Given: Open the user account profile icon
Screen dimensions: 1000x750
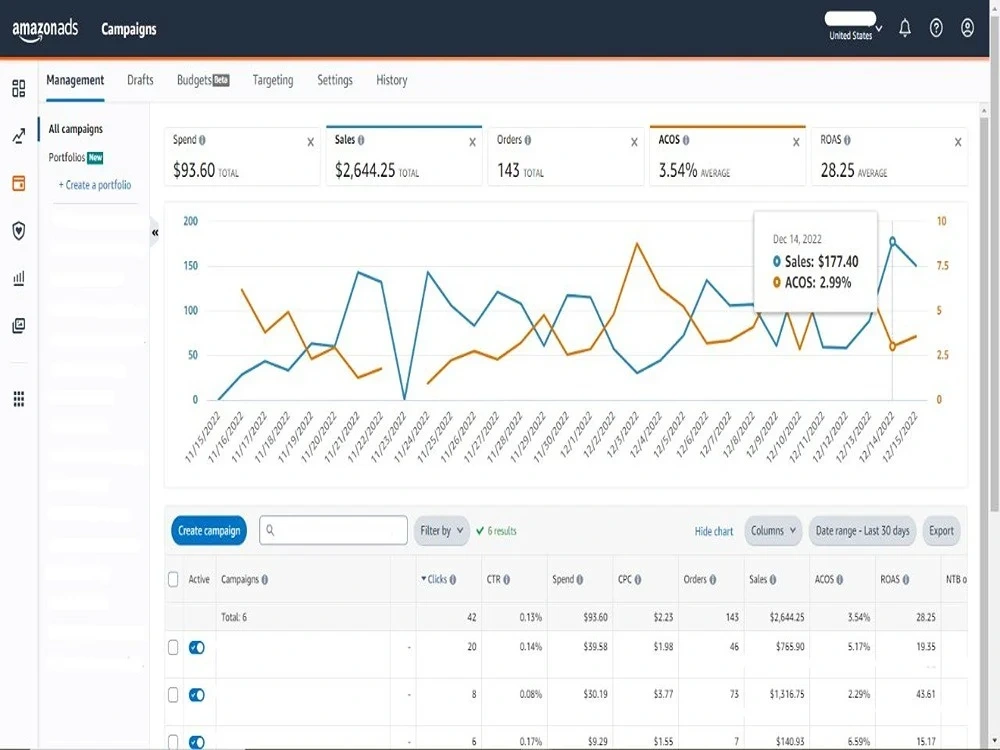Looking at the screenshot, I should [967, 28].
